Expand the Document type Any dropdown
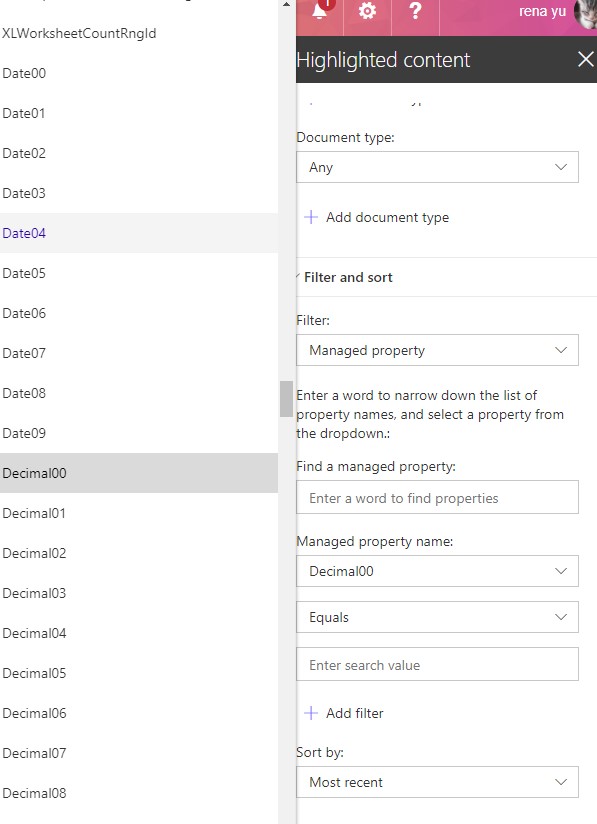Viewport: 597px width, 824px height. pyautogui.click(x=437, y=167)
